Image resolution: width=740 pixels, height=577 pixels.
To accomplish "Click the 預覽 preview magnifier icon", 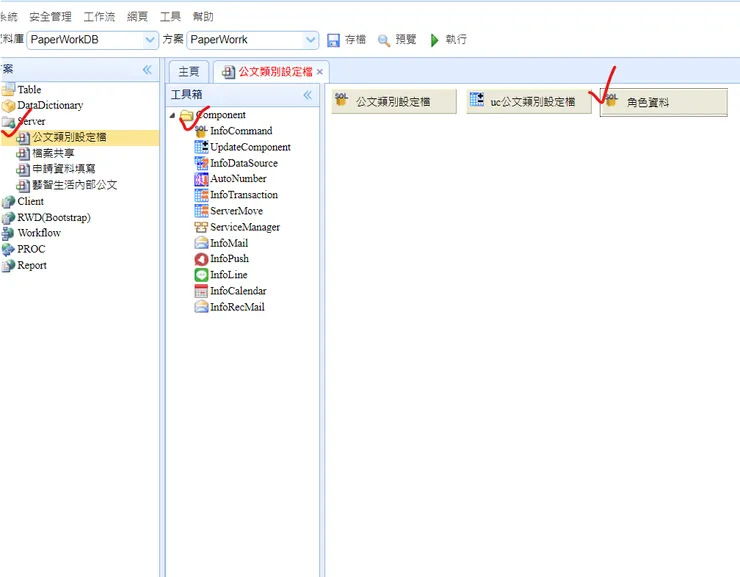I will coord(384,41).
